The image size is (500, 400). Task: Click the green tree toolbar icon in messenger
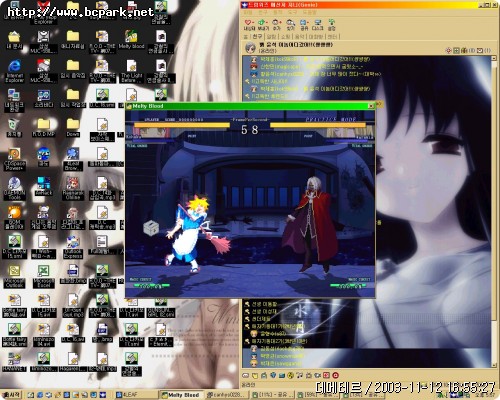pyautogui.click(x=331, y=25)
